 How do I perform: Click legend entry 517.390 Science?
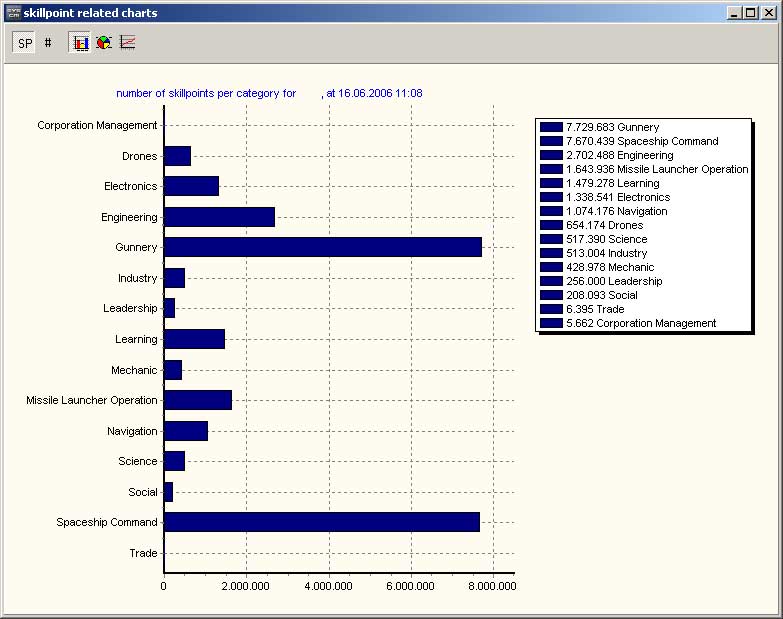coord(607,239)
